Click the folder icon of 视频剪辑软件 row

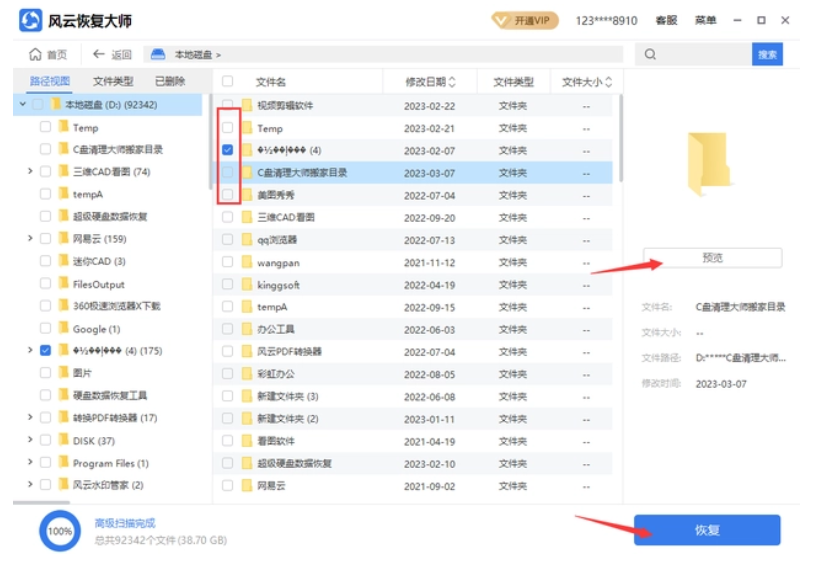point(247,105)
